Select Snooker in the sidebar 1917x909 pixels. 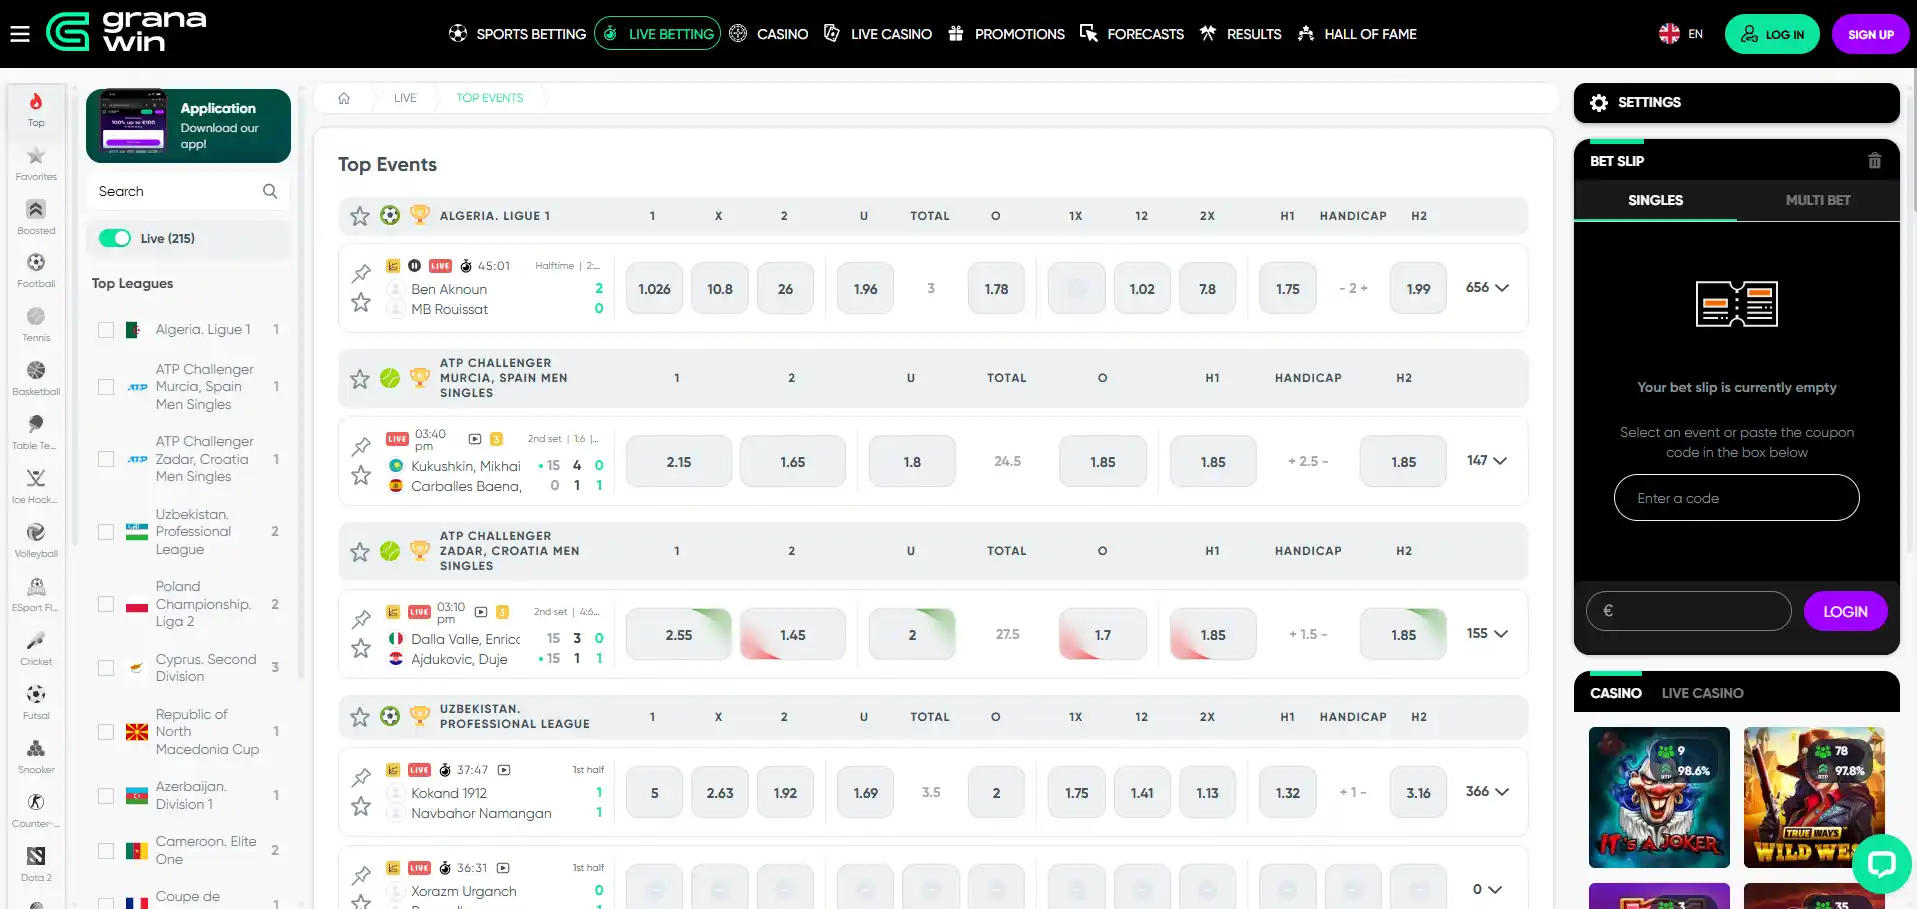36,757
